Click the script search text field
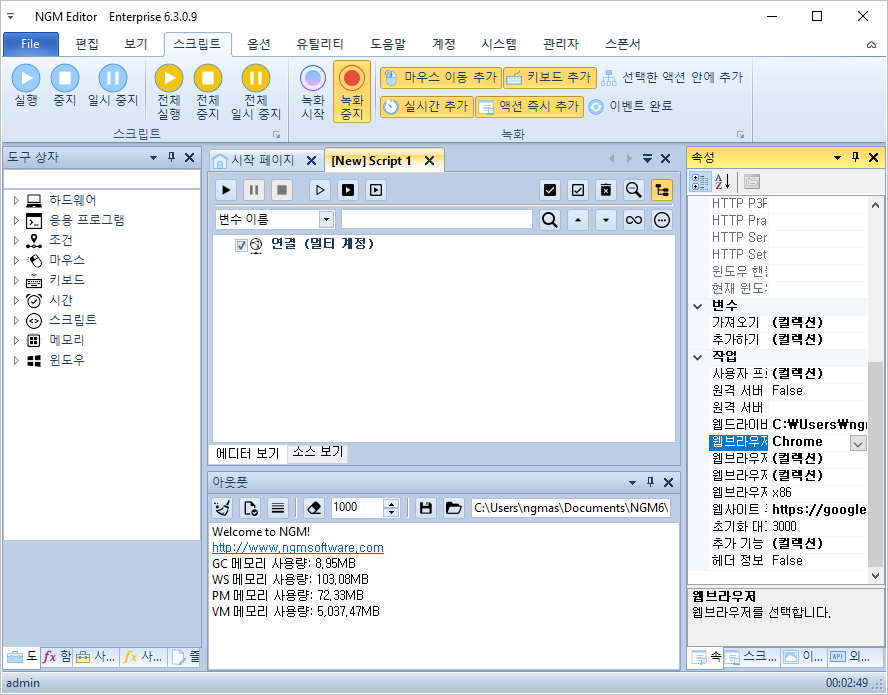 437,220
